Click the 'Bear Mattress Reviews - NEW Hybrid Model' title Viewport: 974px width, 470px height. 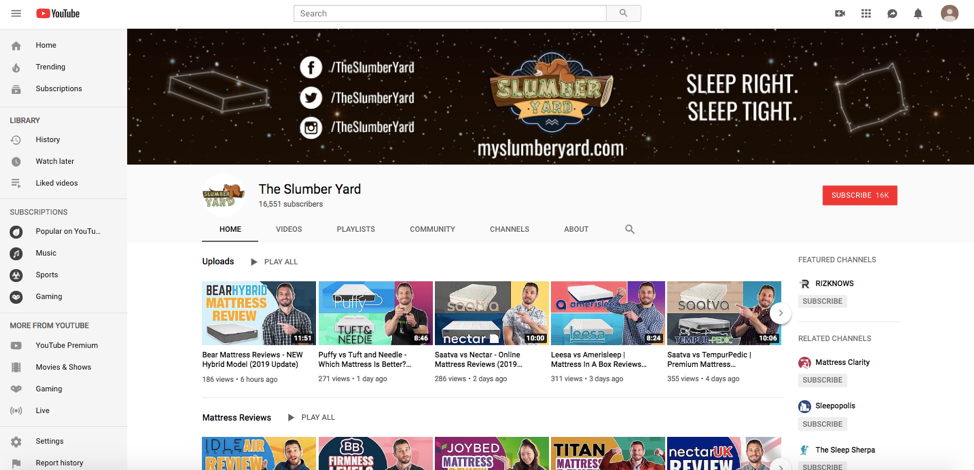[253, 359]
